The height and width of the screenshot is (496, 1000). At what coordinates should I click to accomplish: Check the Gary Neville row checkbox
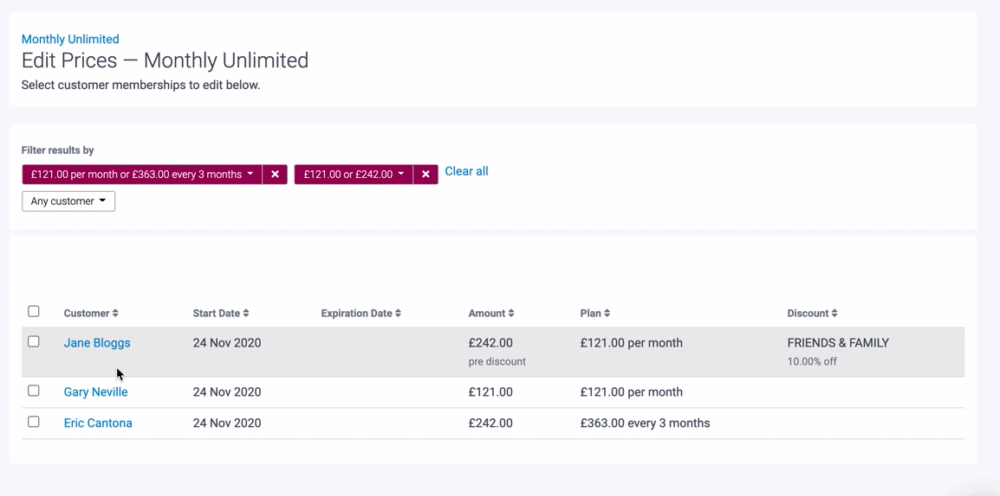(34, 391)
